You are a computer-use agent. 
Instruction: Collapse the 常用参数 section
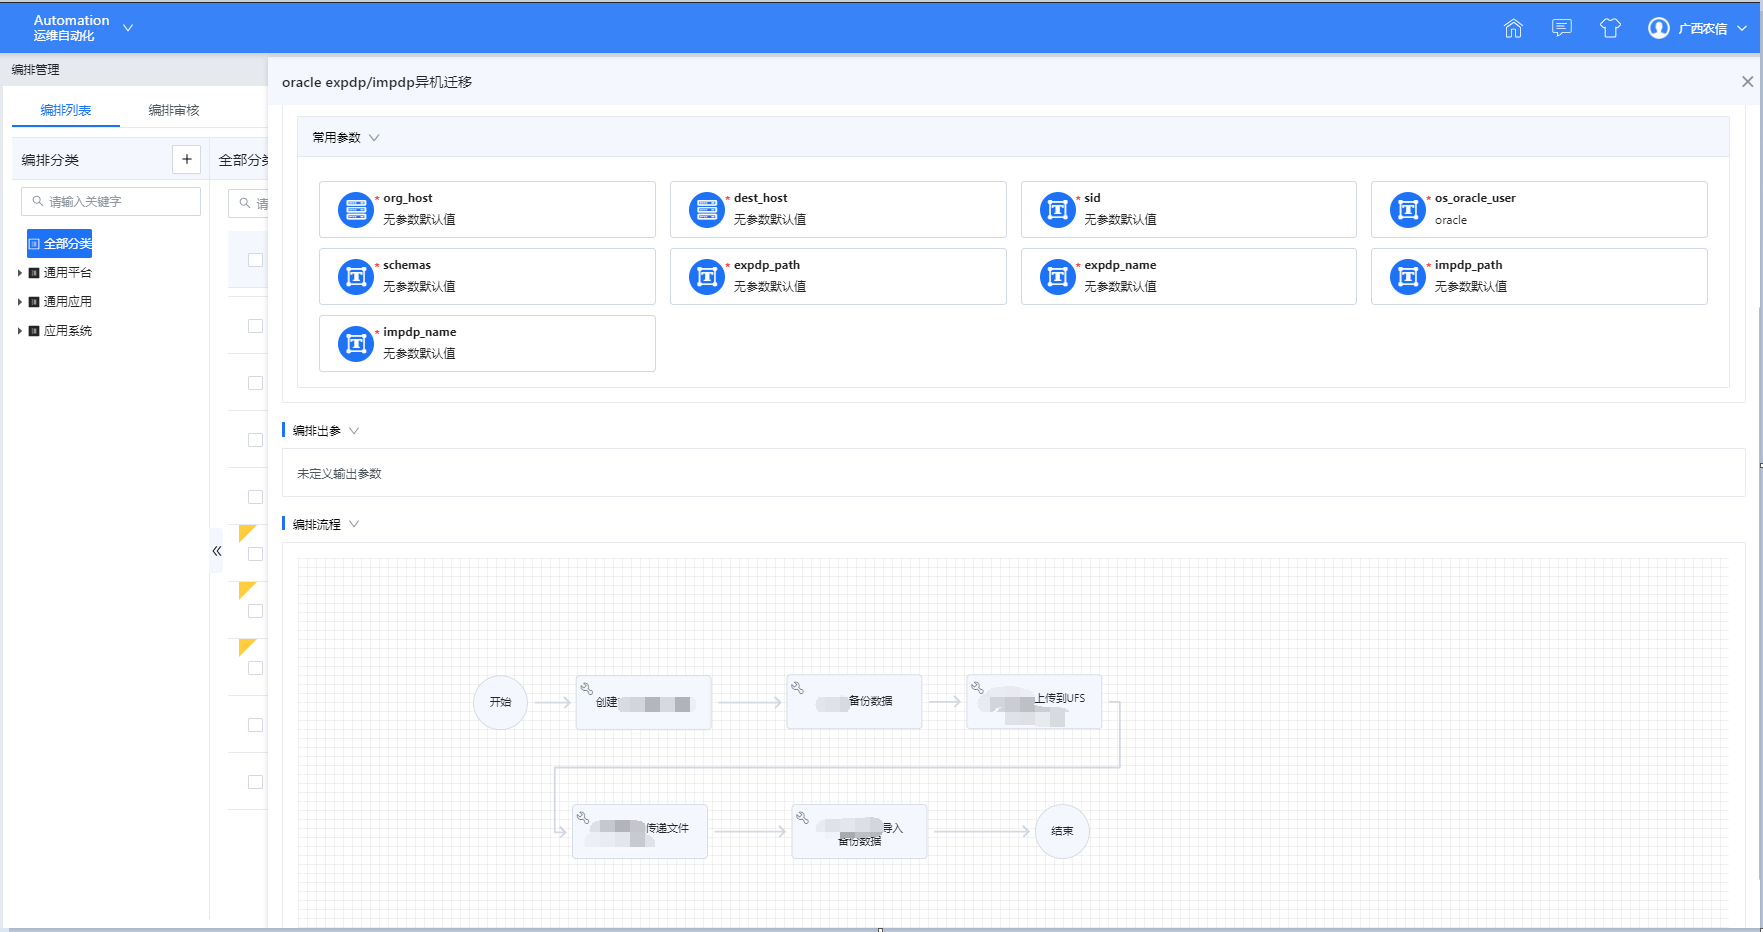[x=374, y=138]
